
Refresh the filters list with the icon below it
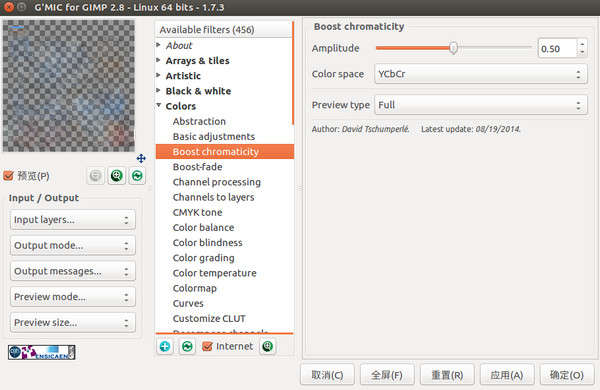coord(187,346)
